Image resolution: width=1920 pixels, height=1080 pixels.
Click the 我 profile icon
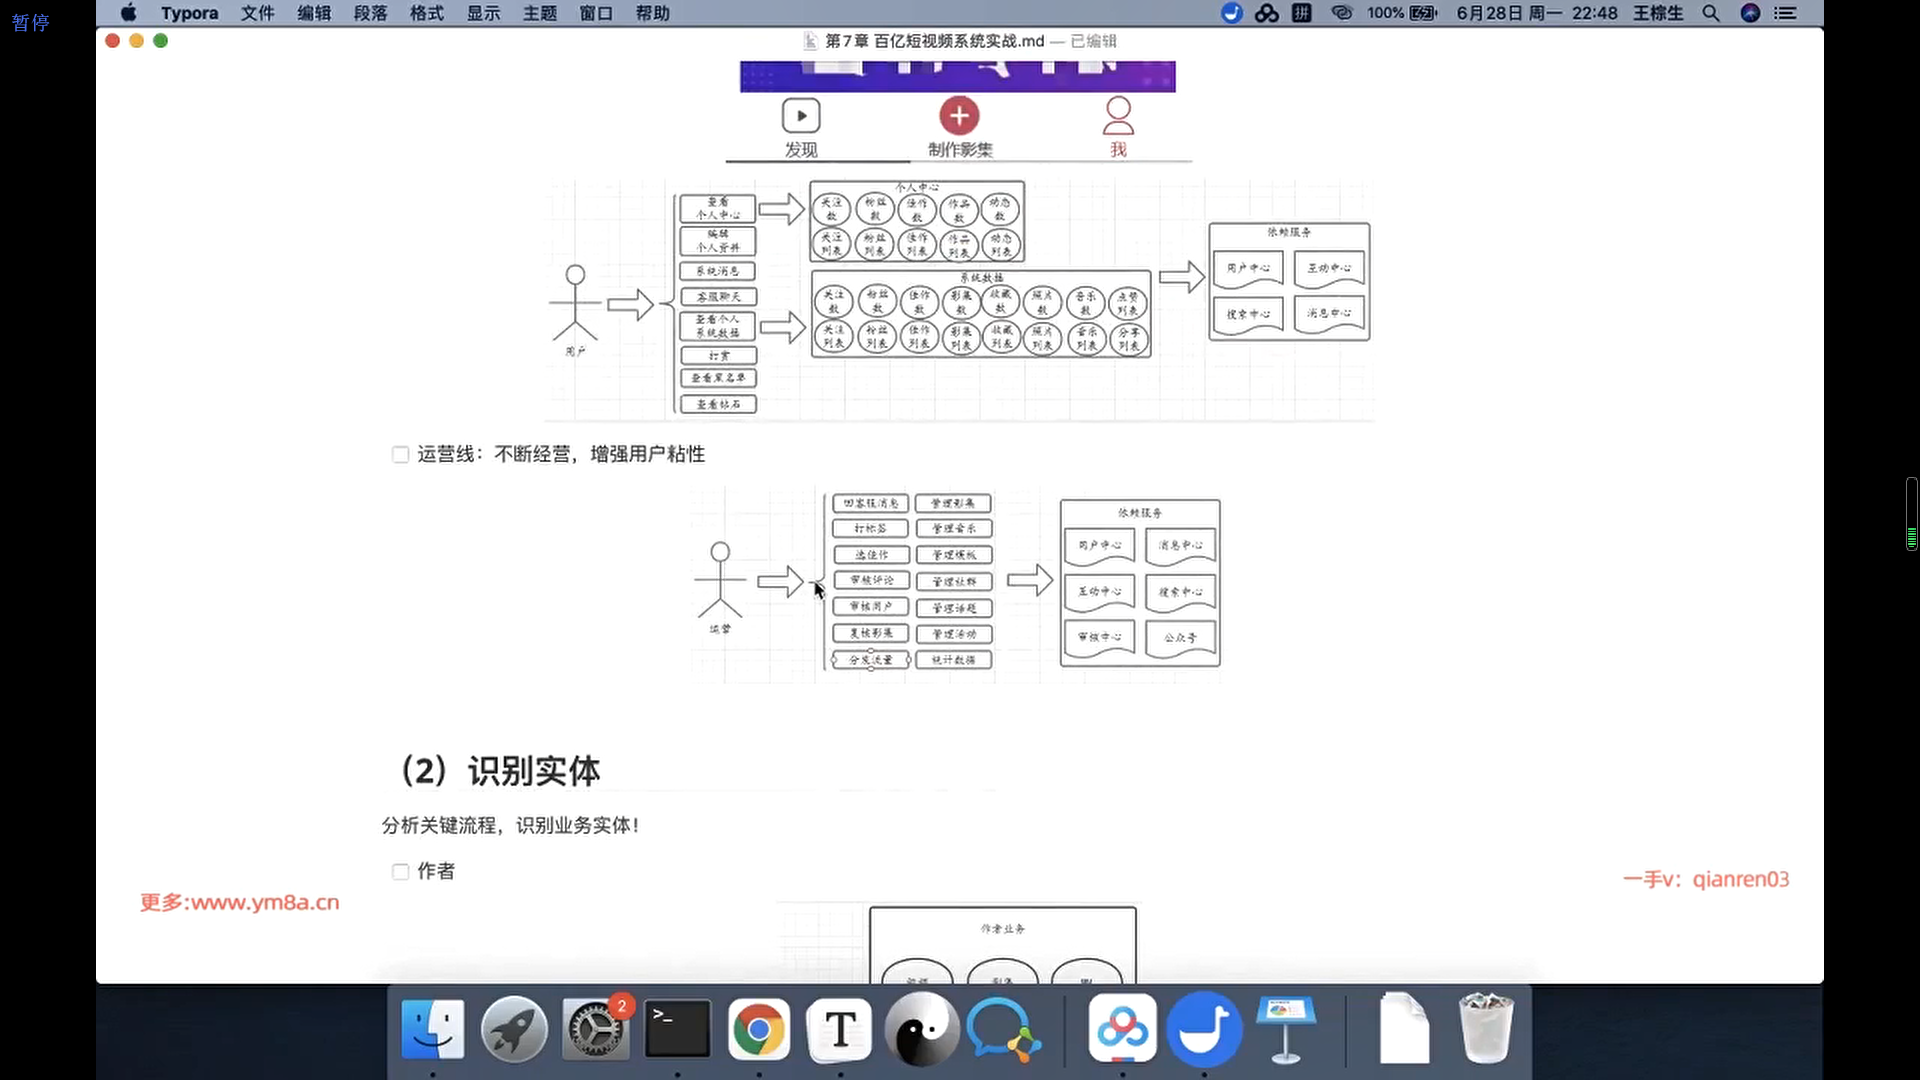pyautogui.click(x=1118, y=116)
